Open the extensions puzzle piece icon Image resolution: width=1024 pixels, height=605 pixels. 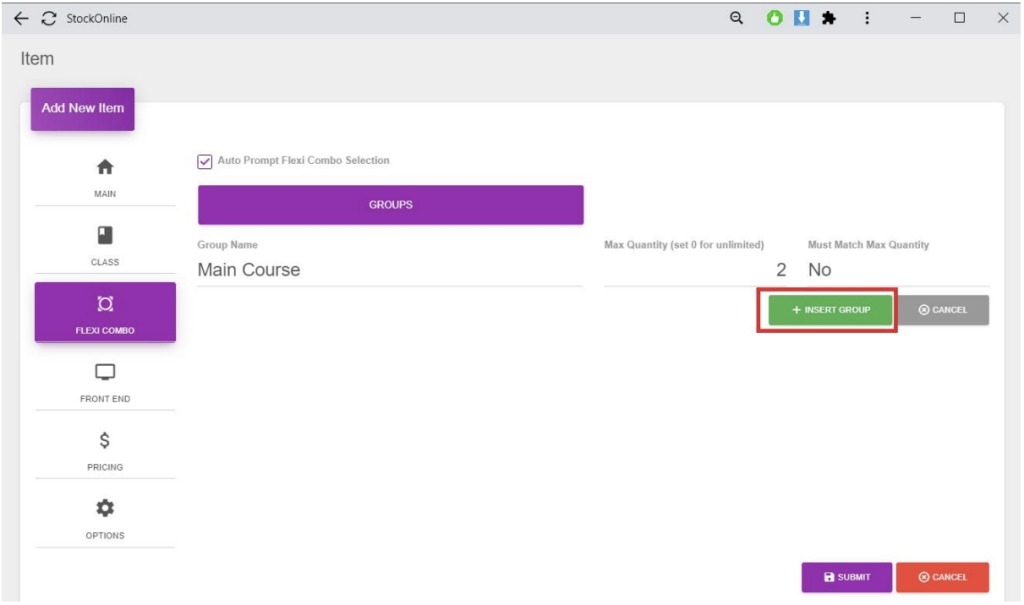click(828, 18)
